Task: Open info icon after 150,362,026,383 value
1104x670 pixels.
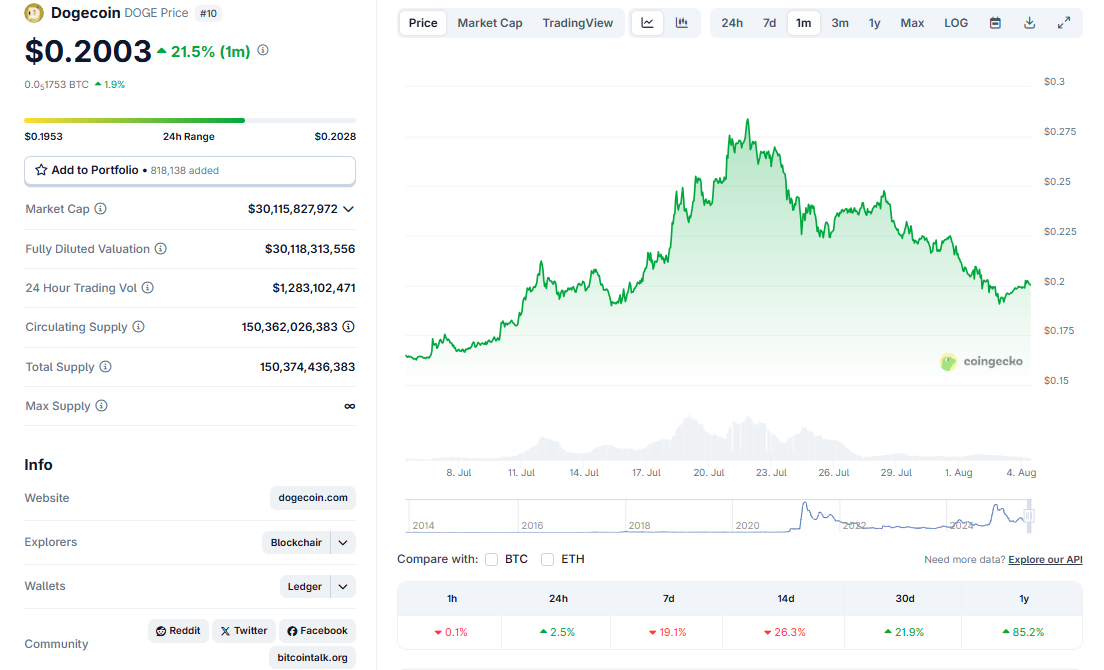Action: (x=349, y=327)
